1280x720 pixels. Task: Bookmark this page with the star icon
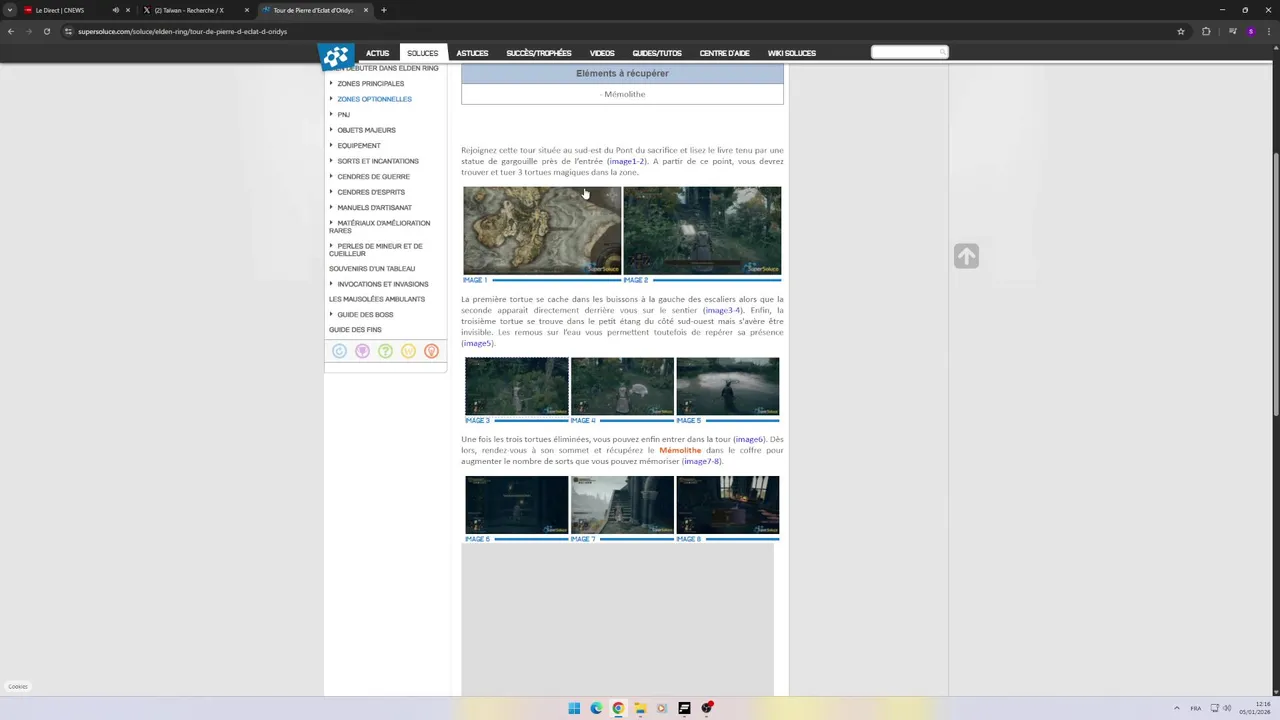coord(1181,31)
